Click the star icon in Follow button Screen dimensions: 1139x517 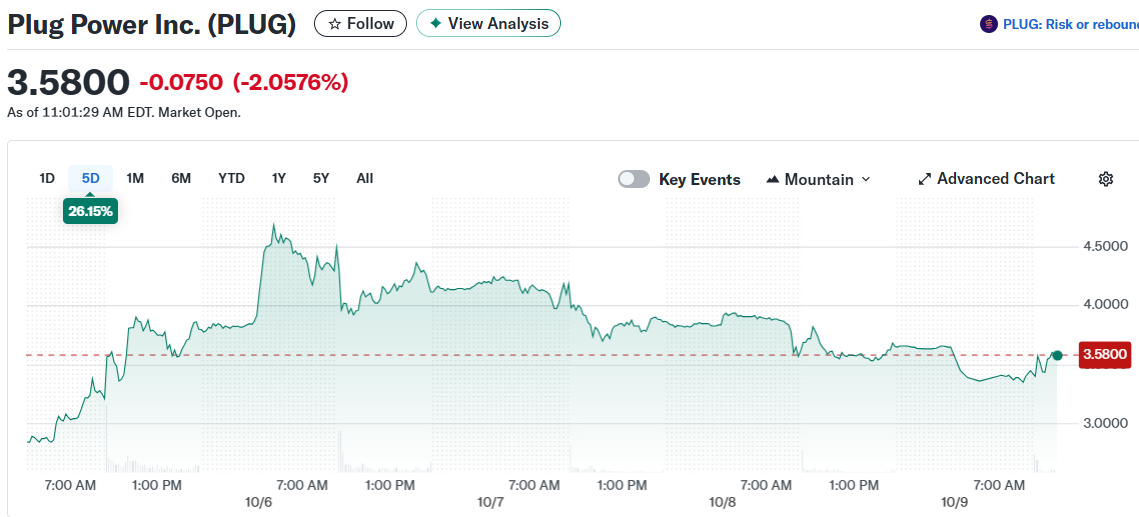[335, 23]
